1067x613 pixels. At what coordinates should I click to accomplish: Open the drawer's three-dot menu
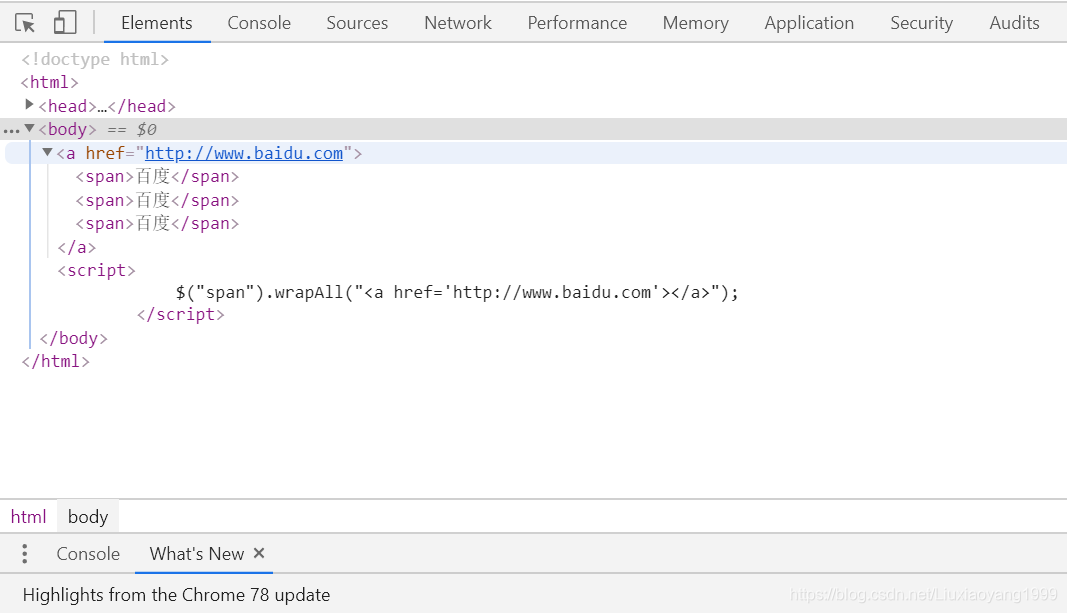coord(24,554)
